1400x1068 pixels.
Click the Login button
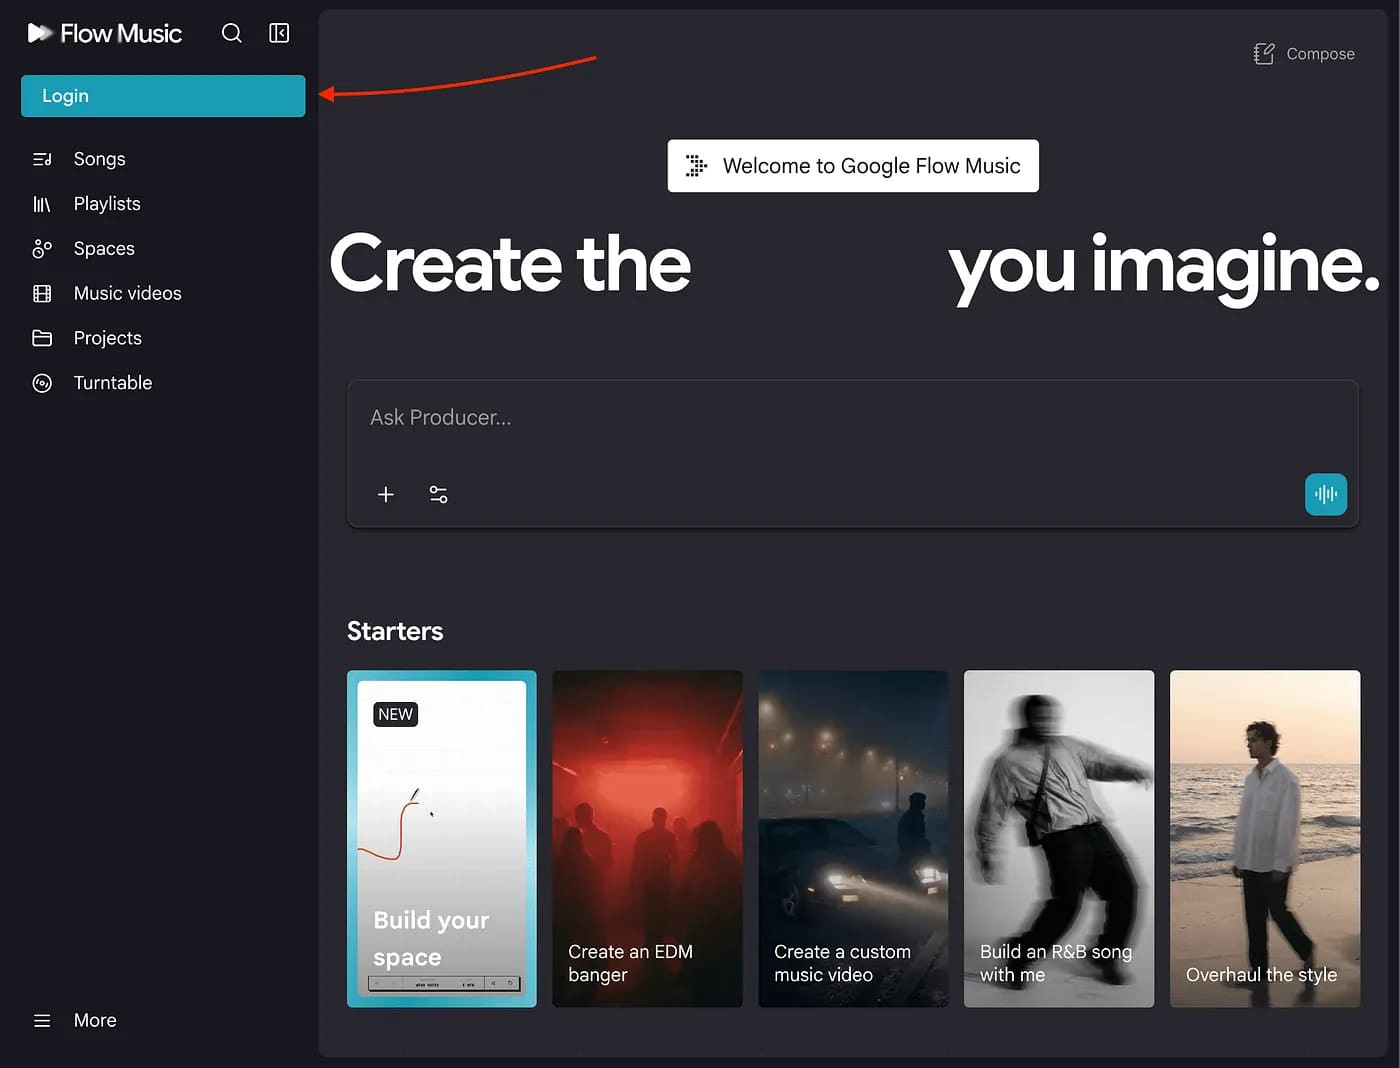point(163,96)
